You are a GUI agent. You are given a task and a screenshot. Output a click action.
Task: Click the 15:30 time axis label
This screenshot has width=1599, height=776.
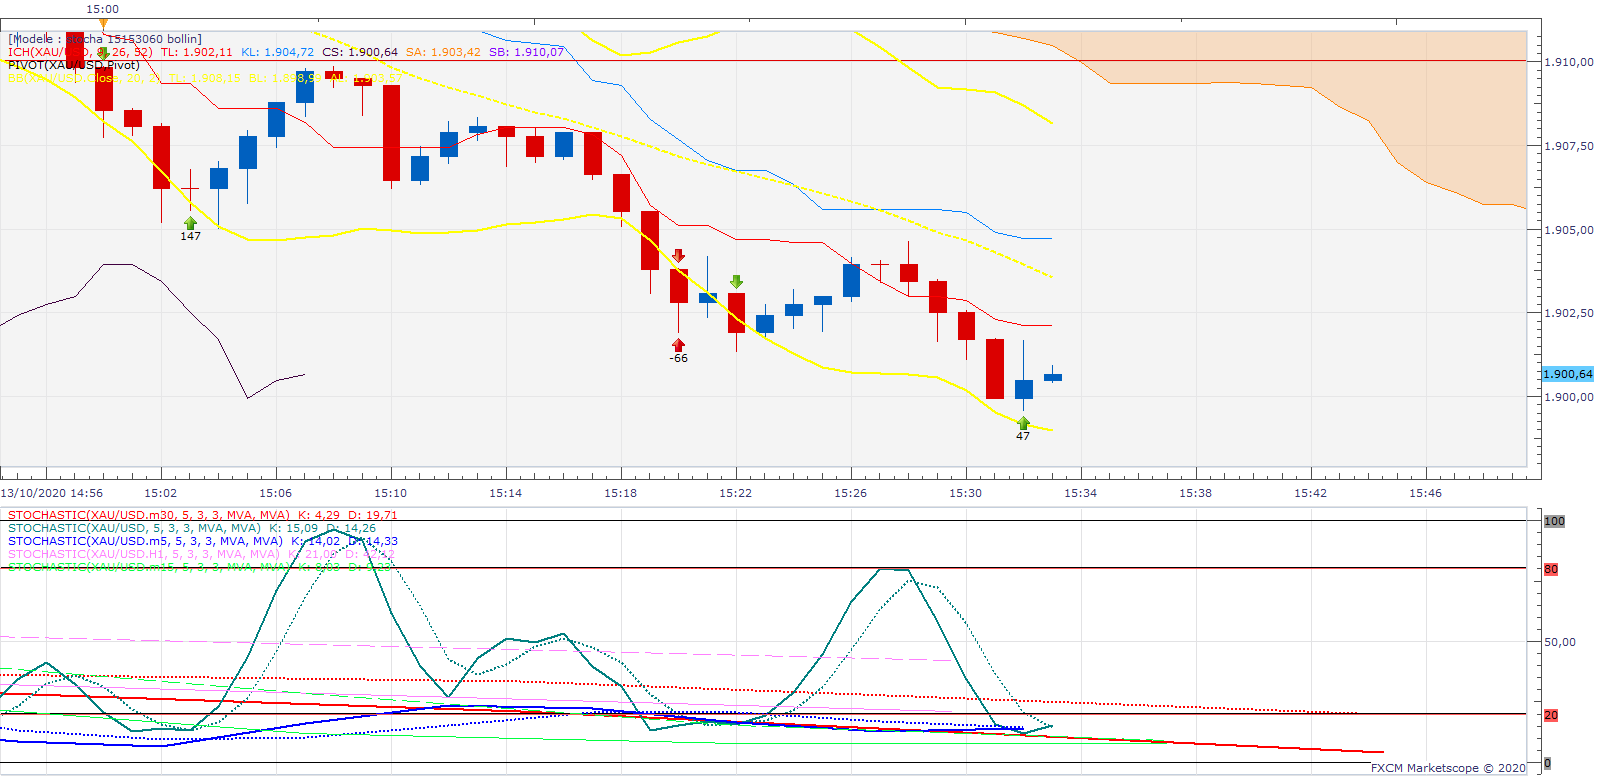click(966, 493)
